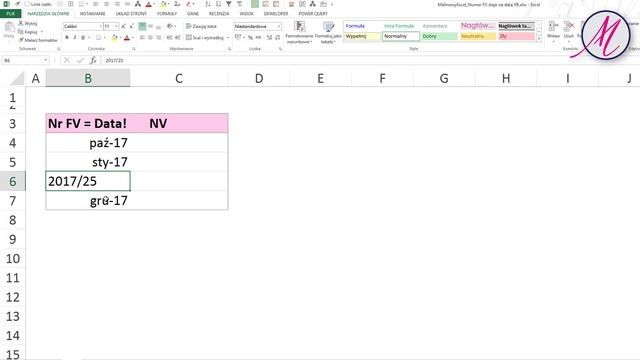Click the percent style icon
This screenshot has height=360, width=640.
(x=250, y=38)
